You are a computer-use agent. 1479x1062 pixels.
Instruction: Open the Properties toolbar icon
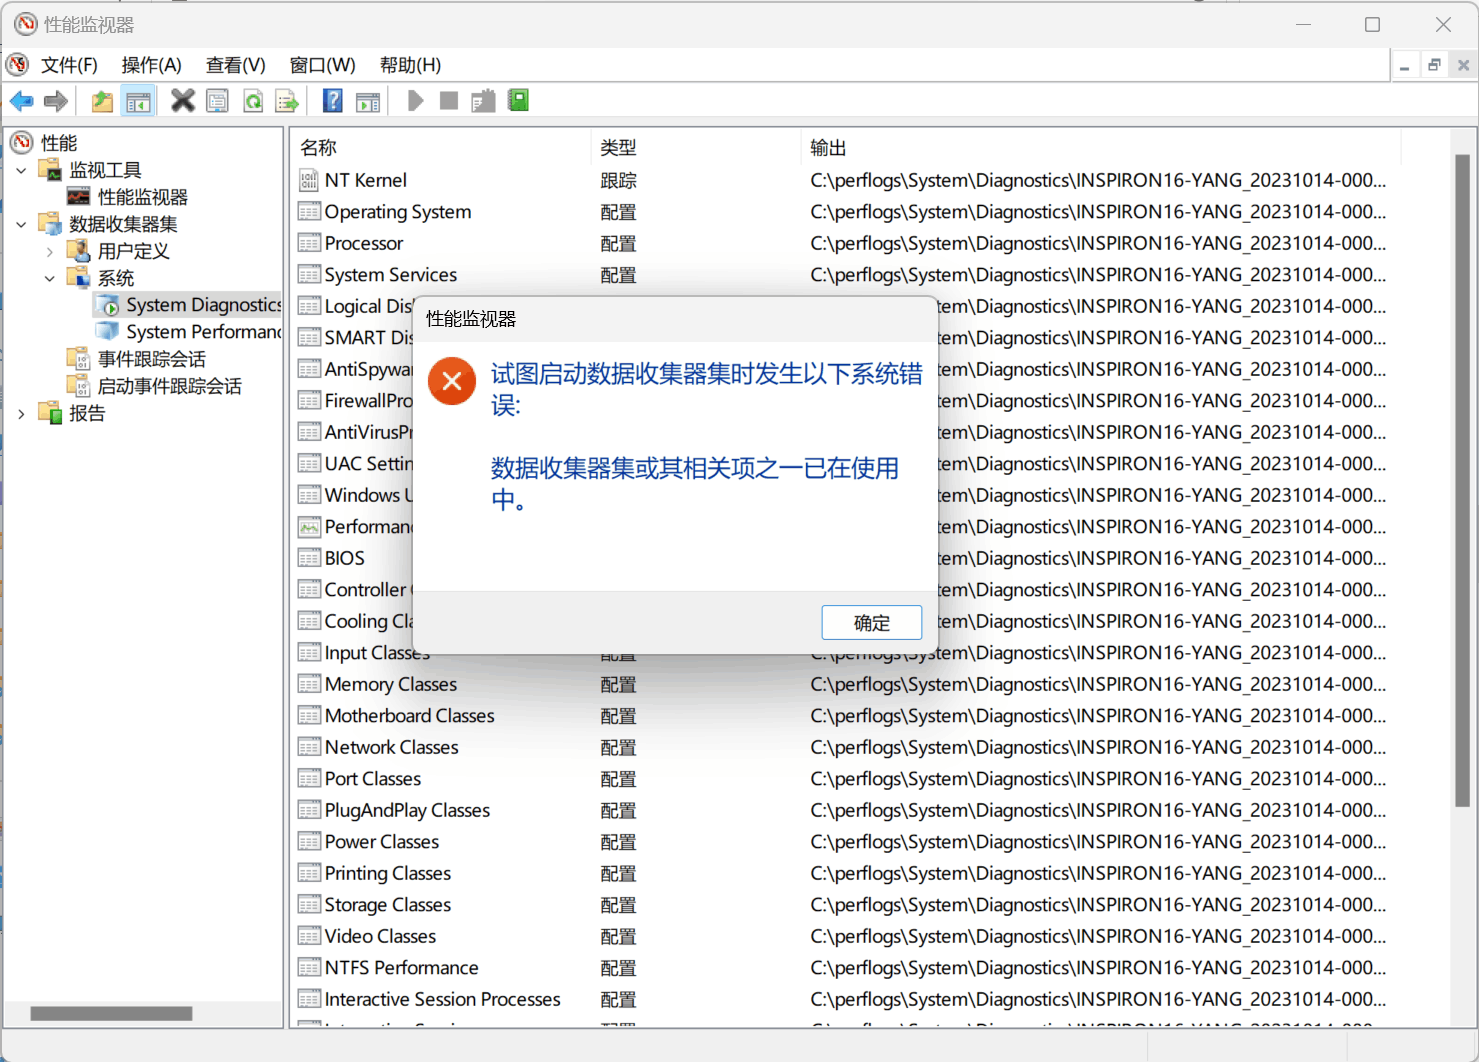click(217, 100)
